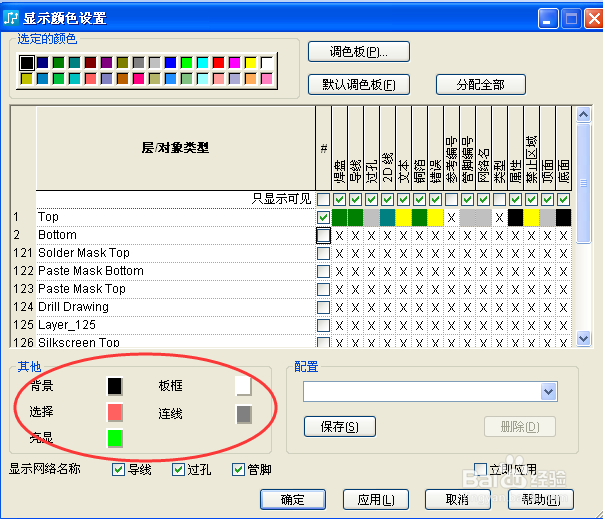
Task: Click the 默认调色板 default palette button
Action: 358,85
